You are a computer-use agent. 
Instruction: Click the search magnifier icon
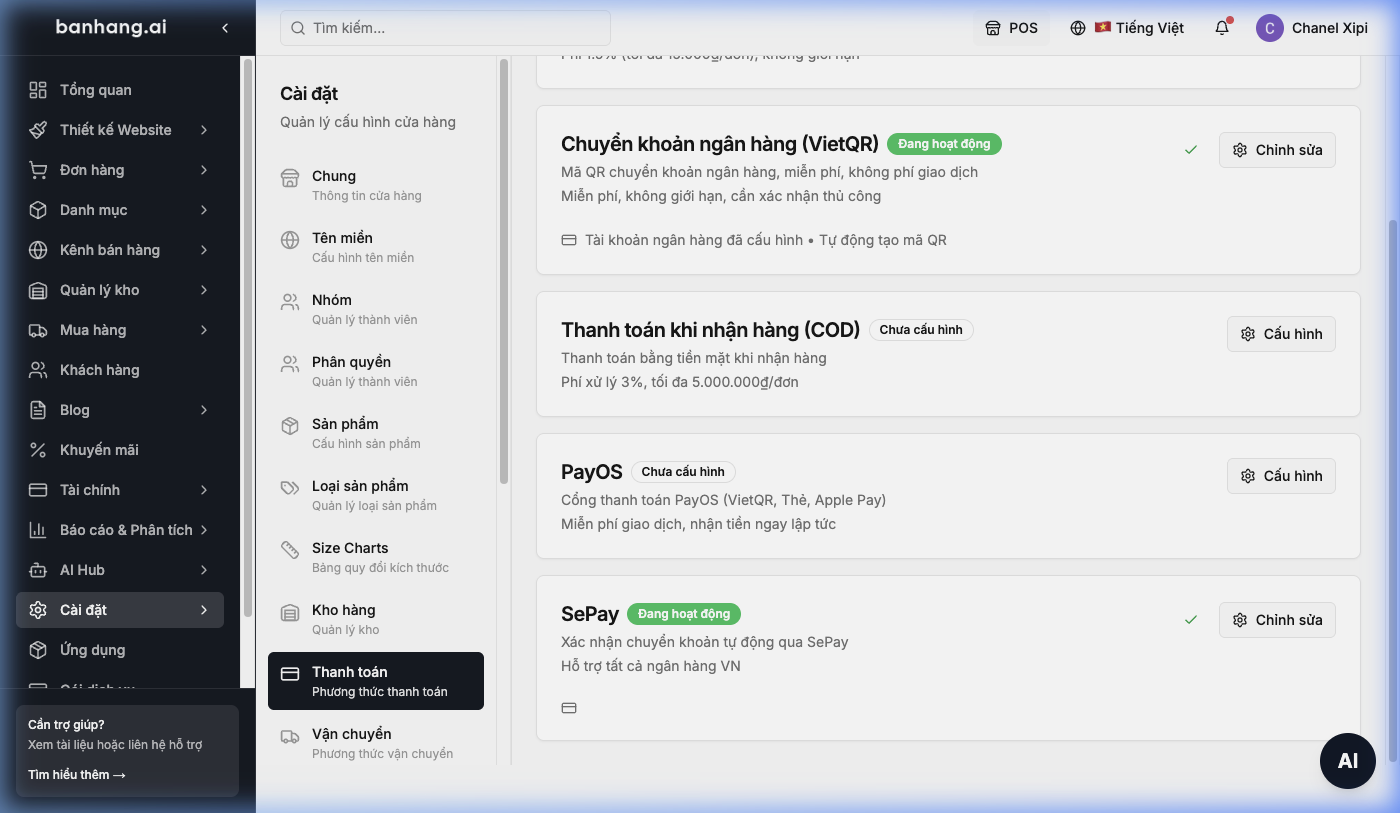pyautogui.click(x=298, y=28)
